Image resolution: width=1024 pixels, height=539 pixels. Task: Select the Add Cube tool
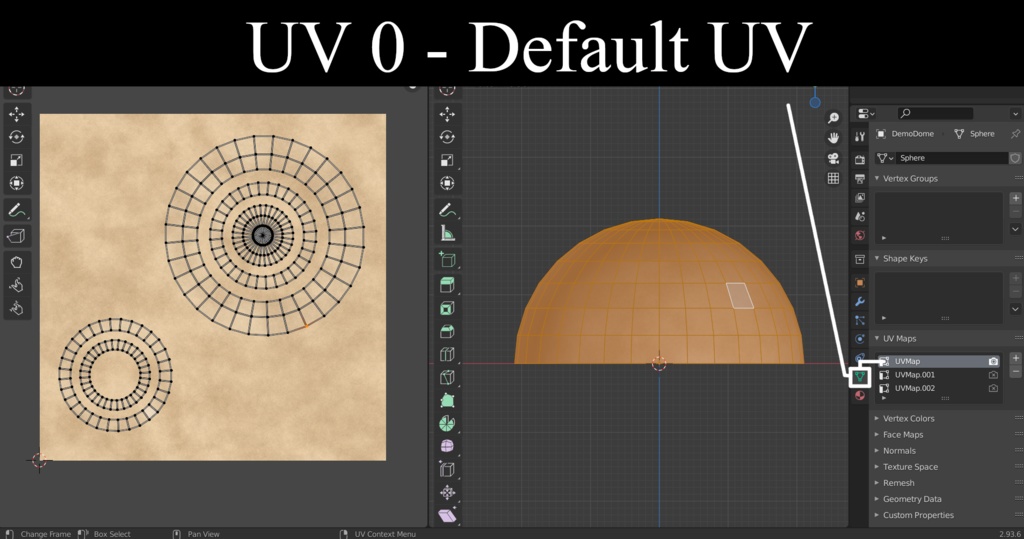coord(447,259)
